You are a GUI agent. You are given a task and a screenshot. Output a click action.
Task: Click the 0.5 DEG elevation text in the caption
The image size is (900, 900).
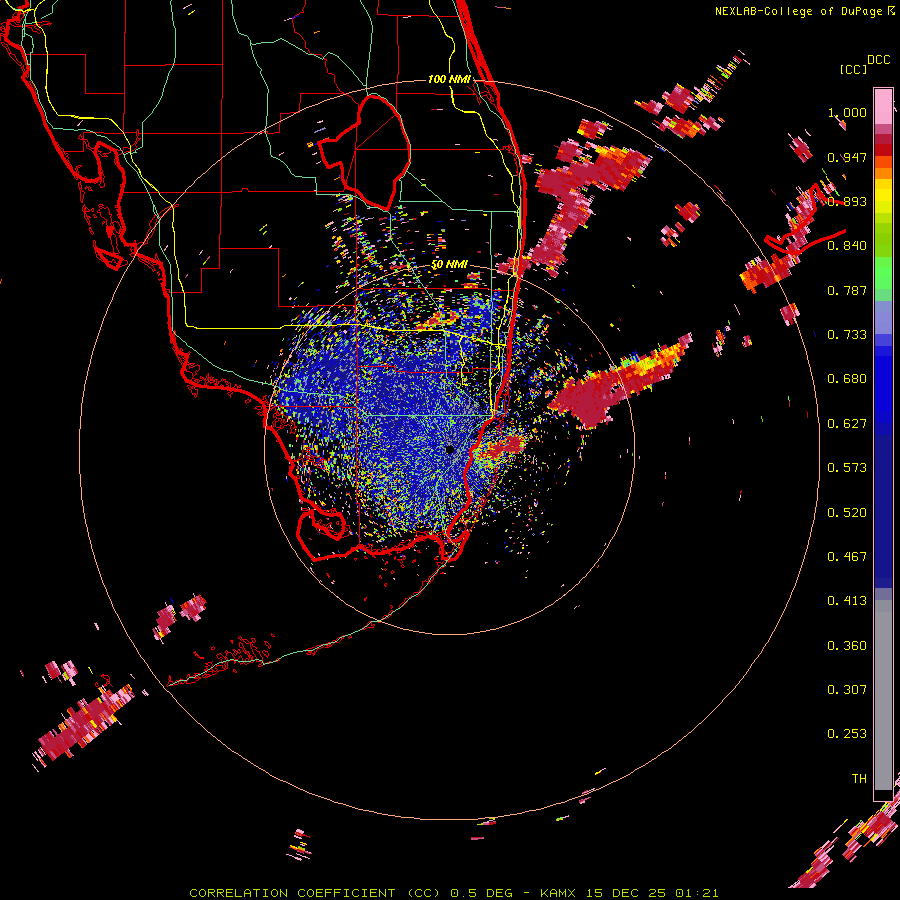coord(481,893)
